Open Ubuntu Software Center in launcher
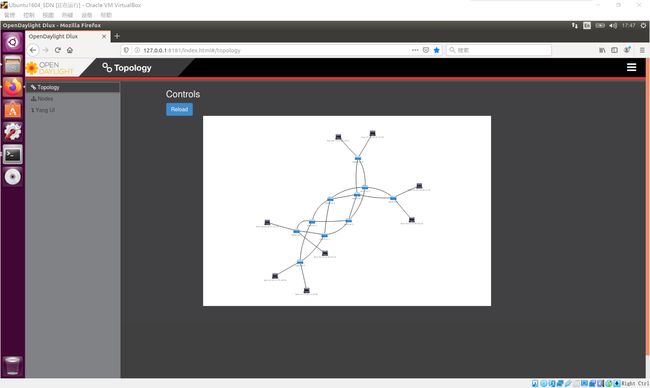650x388 pixels. 13,109
